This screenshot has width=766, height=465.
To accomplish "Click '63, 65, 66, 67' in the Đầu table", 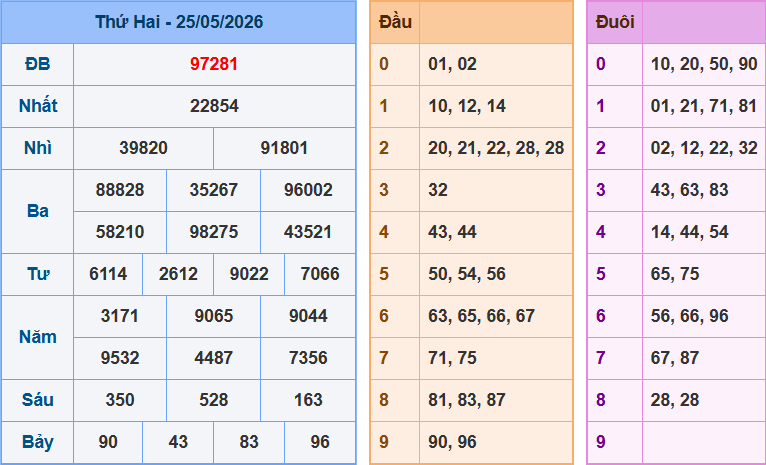I will [x=482, y=316].
